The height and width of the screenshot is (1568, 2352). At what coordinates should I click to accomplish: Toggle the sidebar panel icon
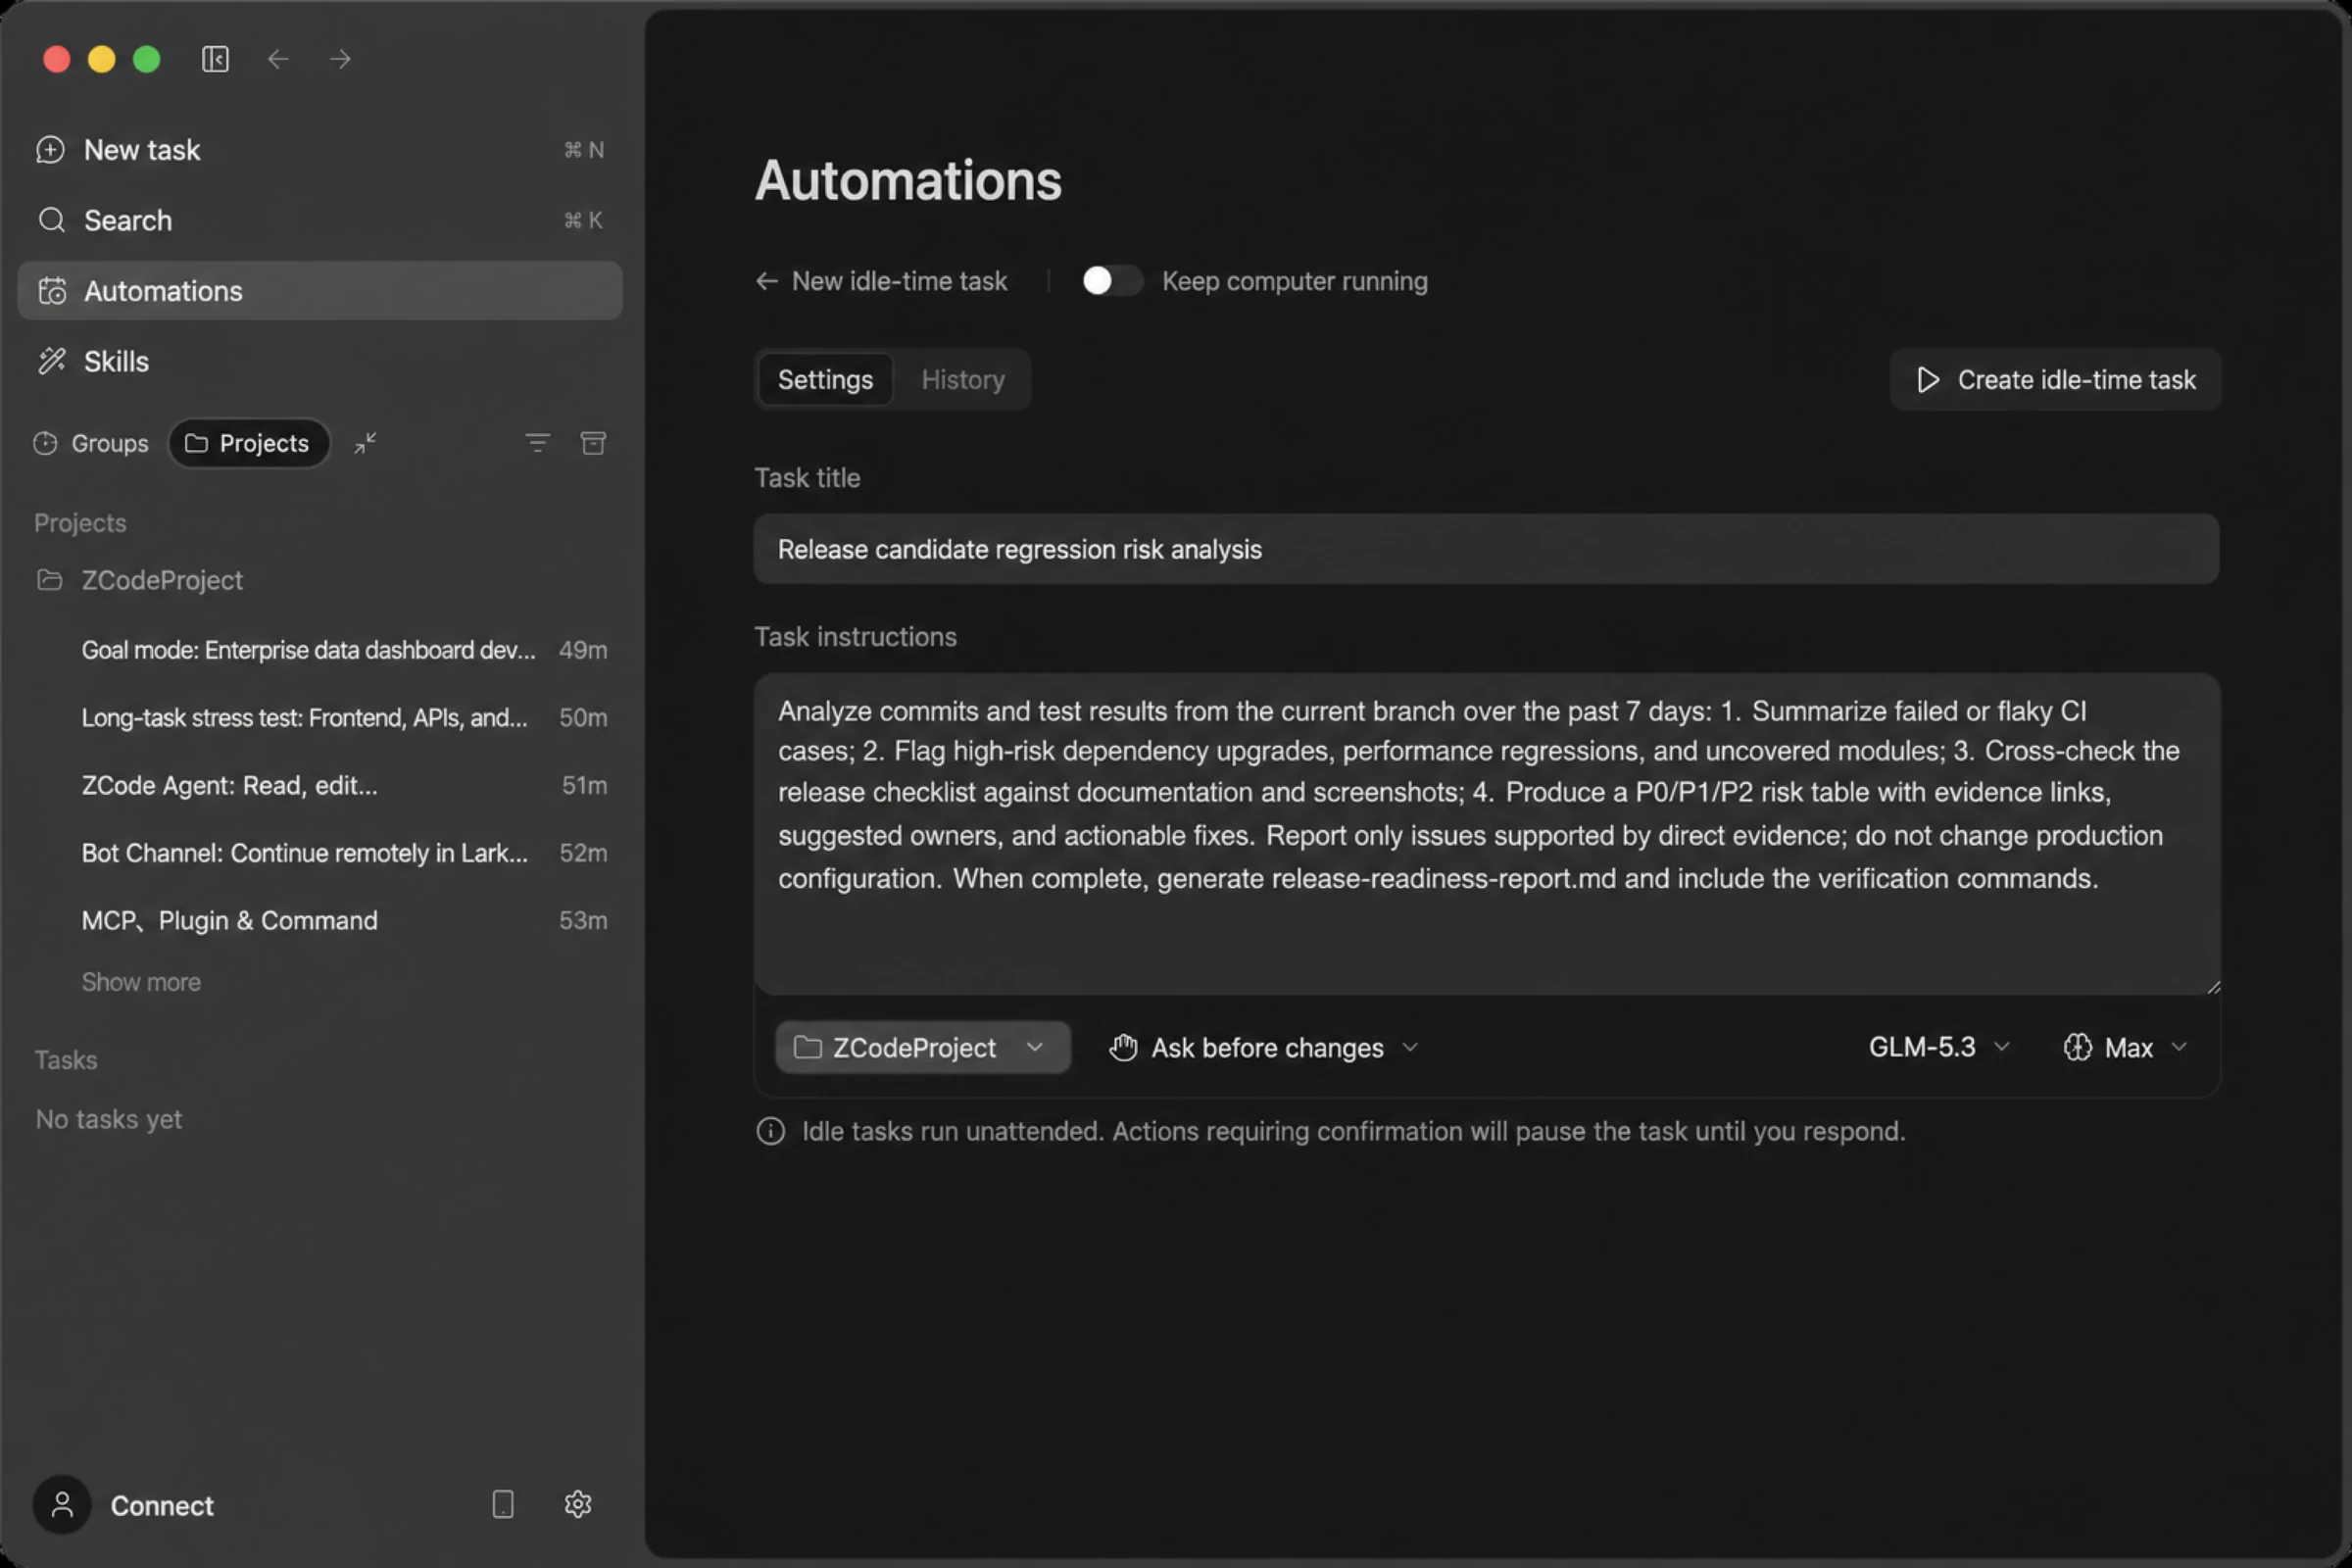215,59
